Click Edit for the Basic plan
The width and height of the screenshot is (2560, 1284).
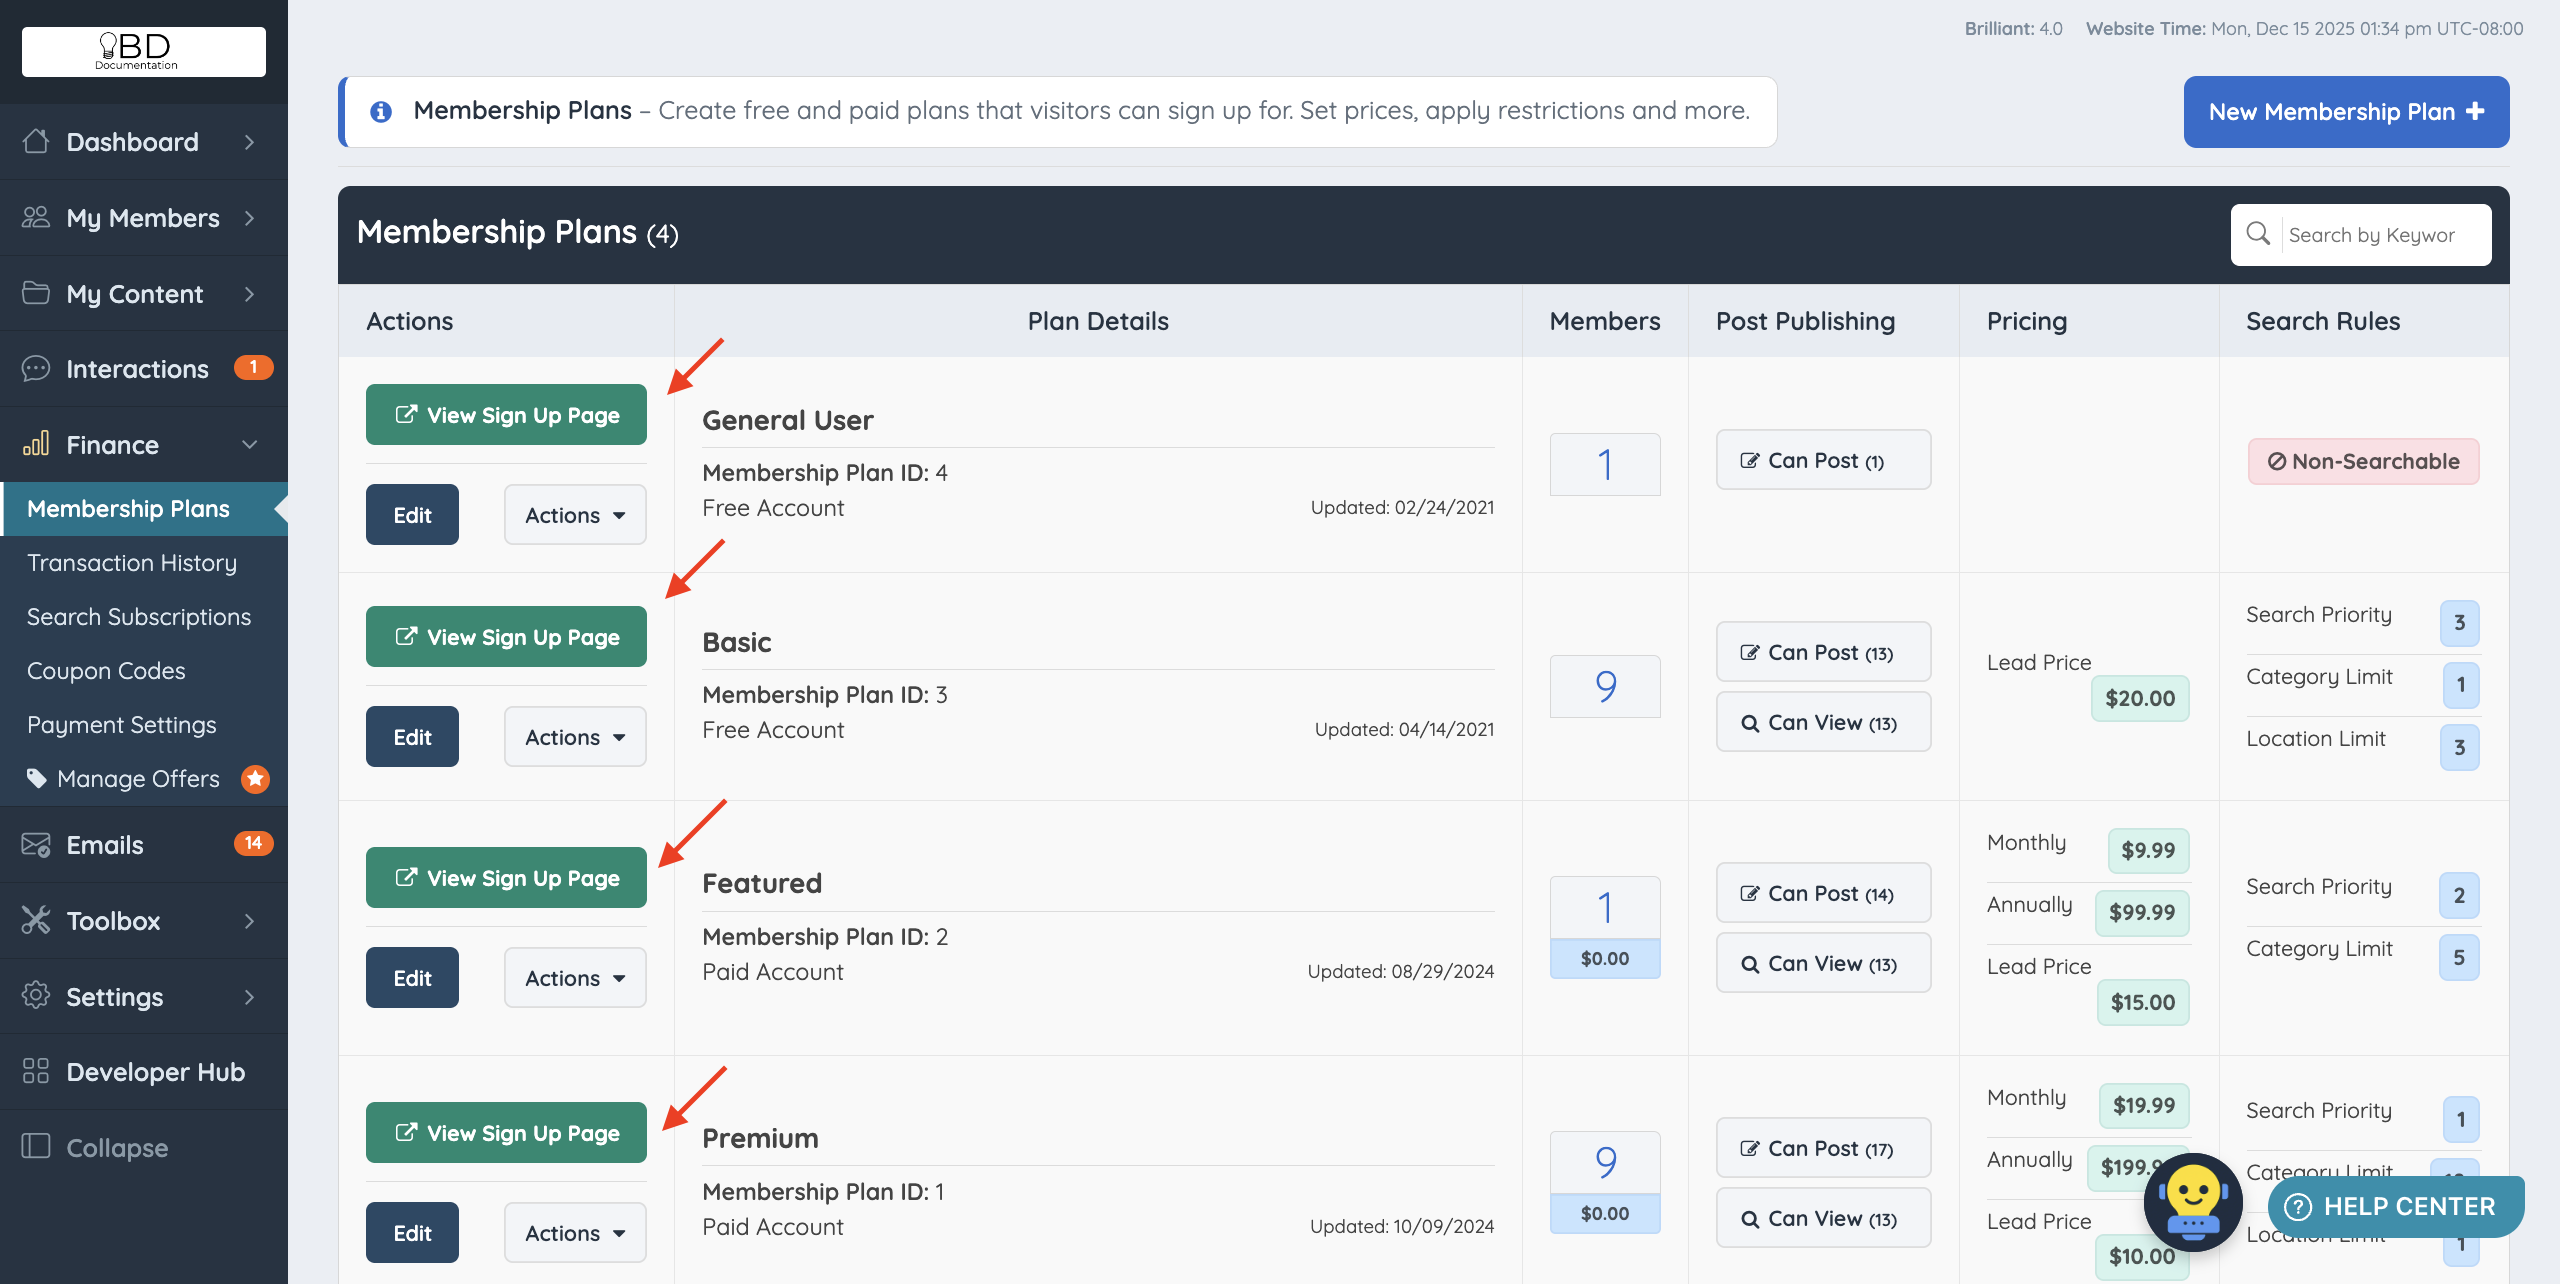click(x=412, y=737)
